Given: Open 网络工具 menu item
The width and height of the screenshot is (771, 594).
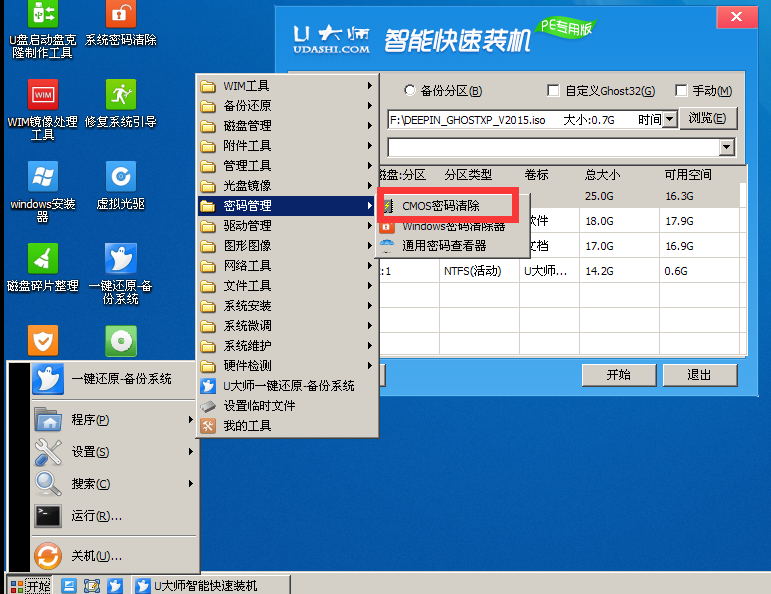Looking at the screenshot, I should [x=288, y=266].
